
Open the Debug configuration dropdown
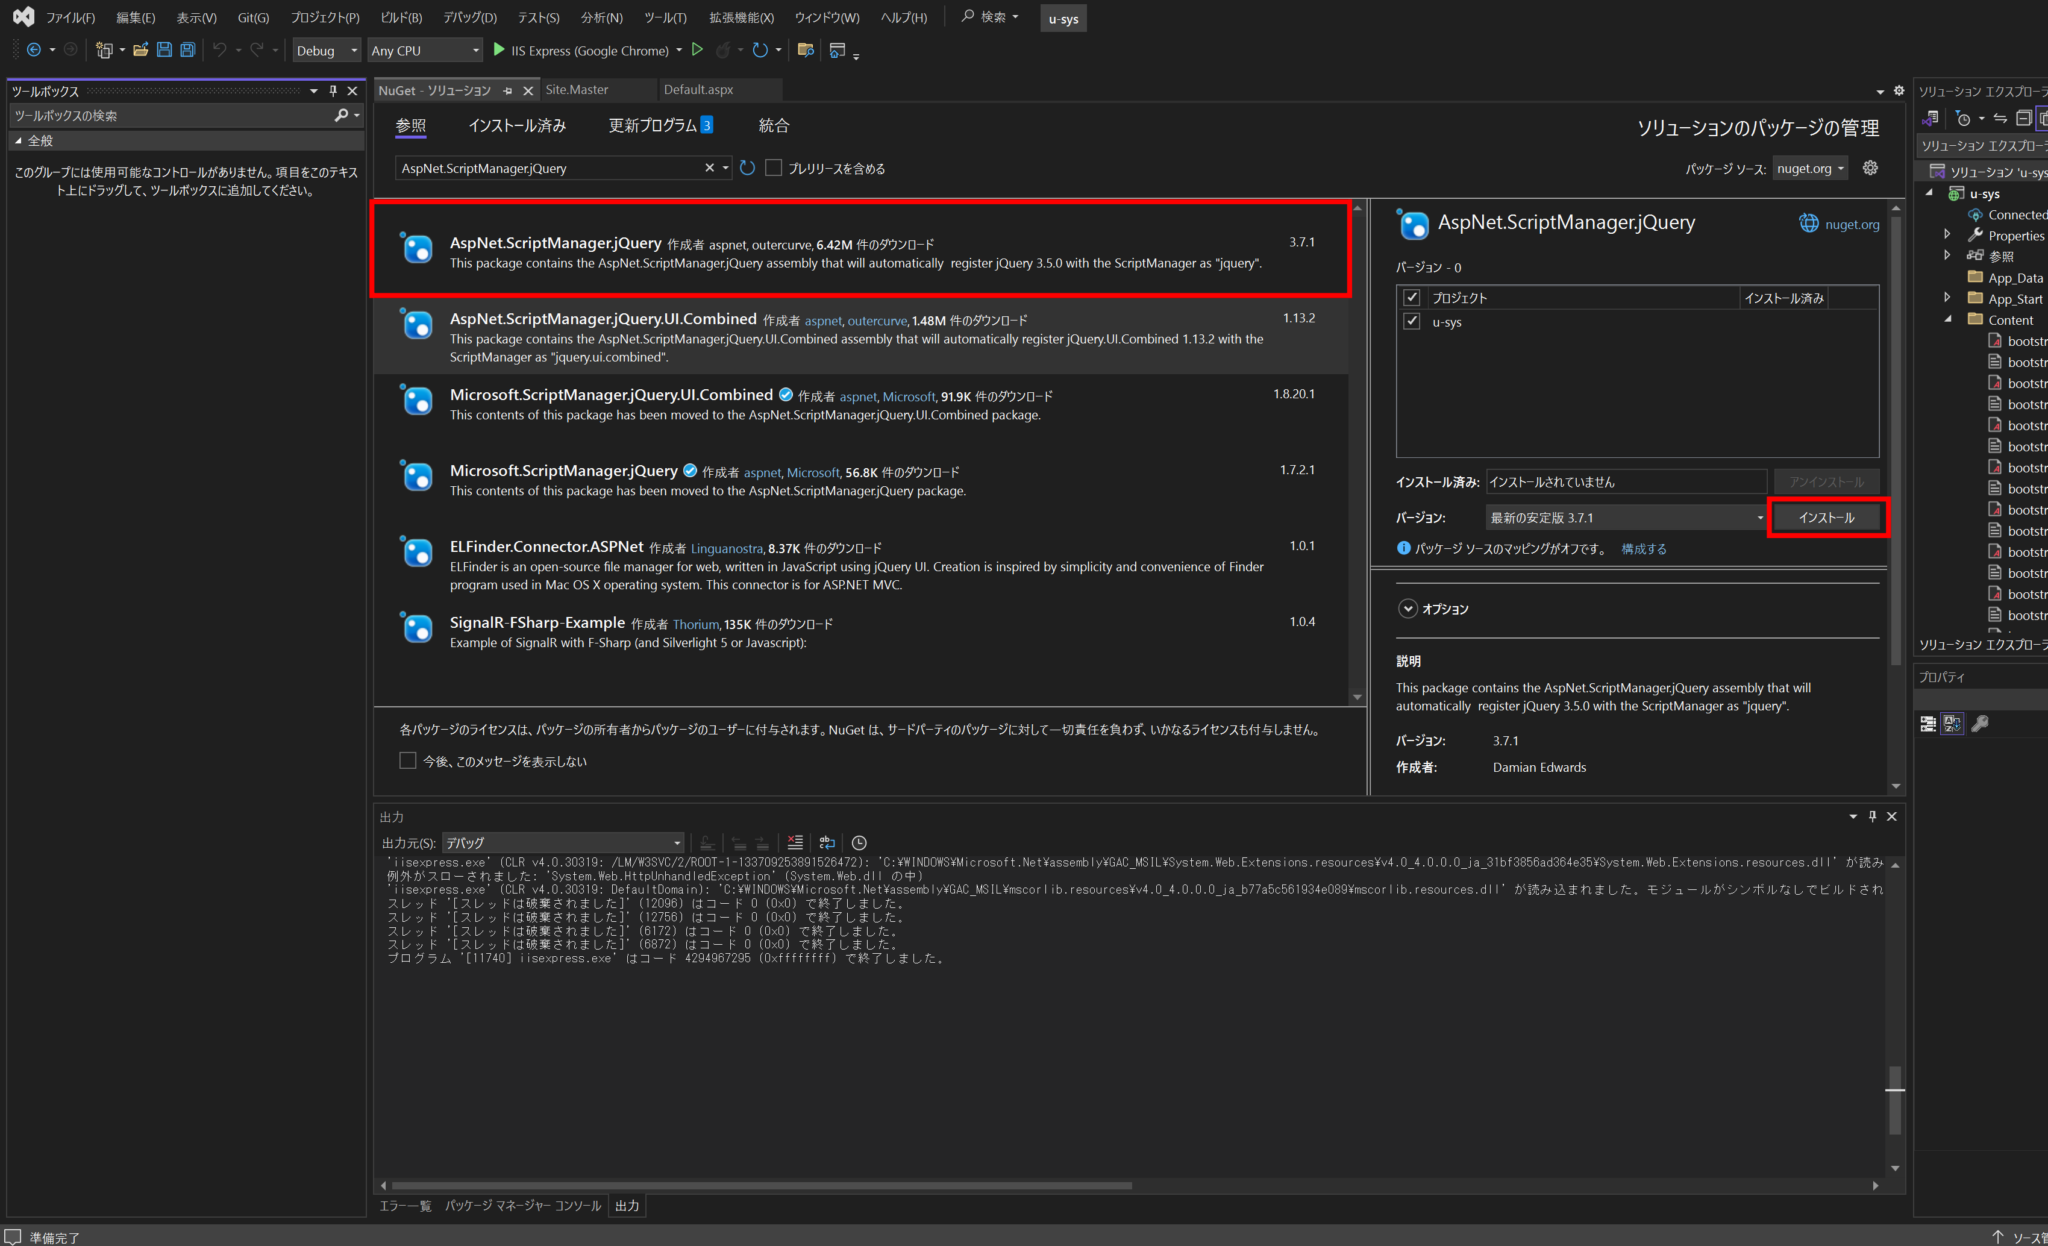click(326, 50)
